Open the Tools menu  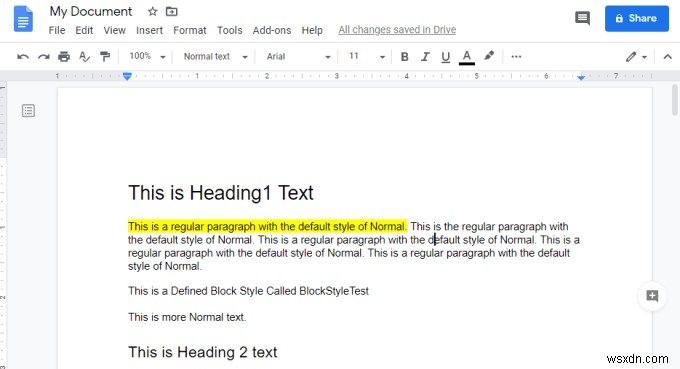229,30
